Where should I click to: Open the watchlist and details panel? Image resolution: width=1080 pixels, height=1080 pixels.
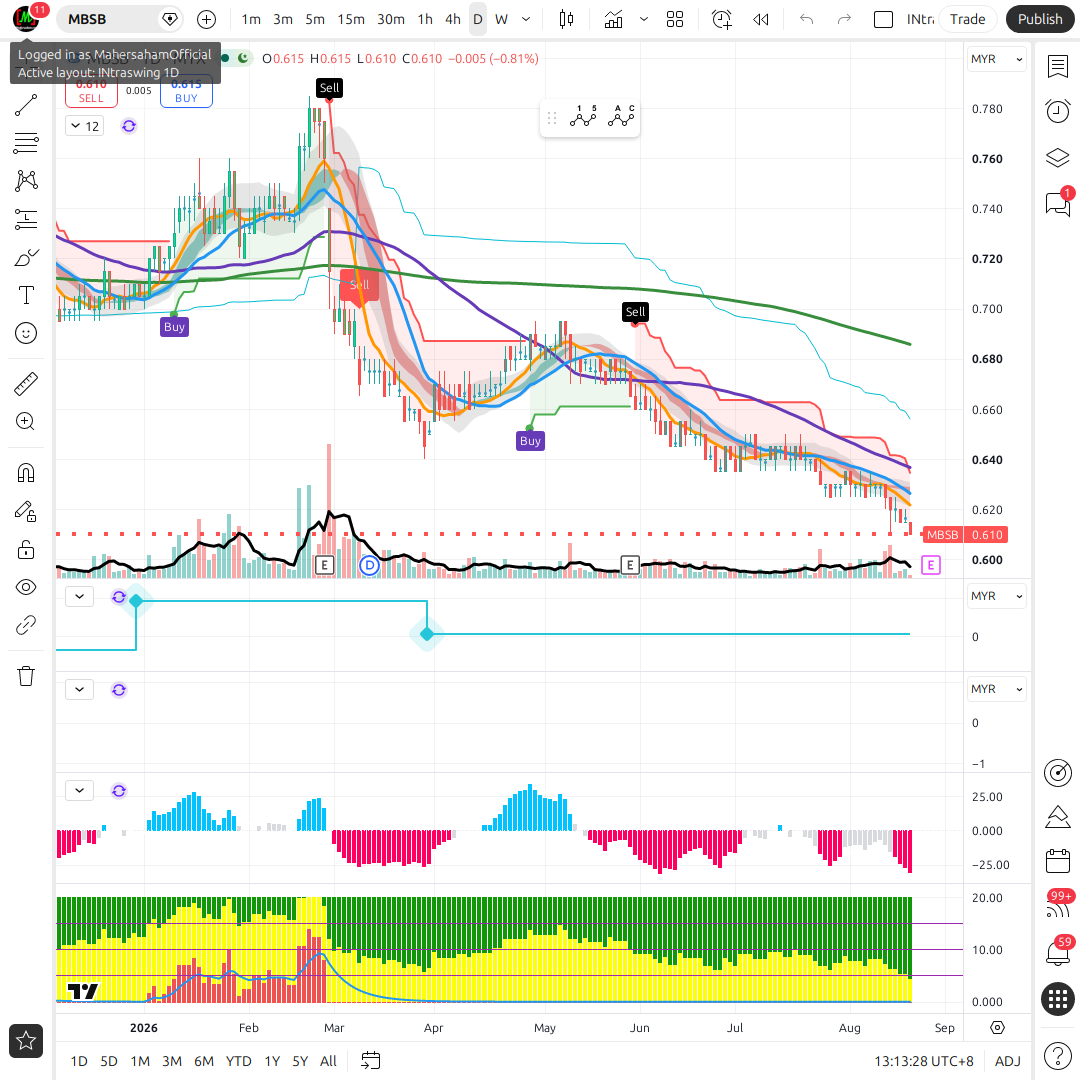coord(1057,67)
